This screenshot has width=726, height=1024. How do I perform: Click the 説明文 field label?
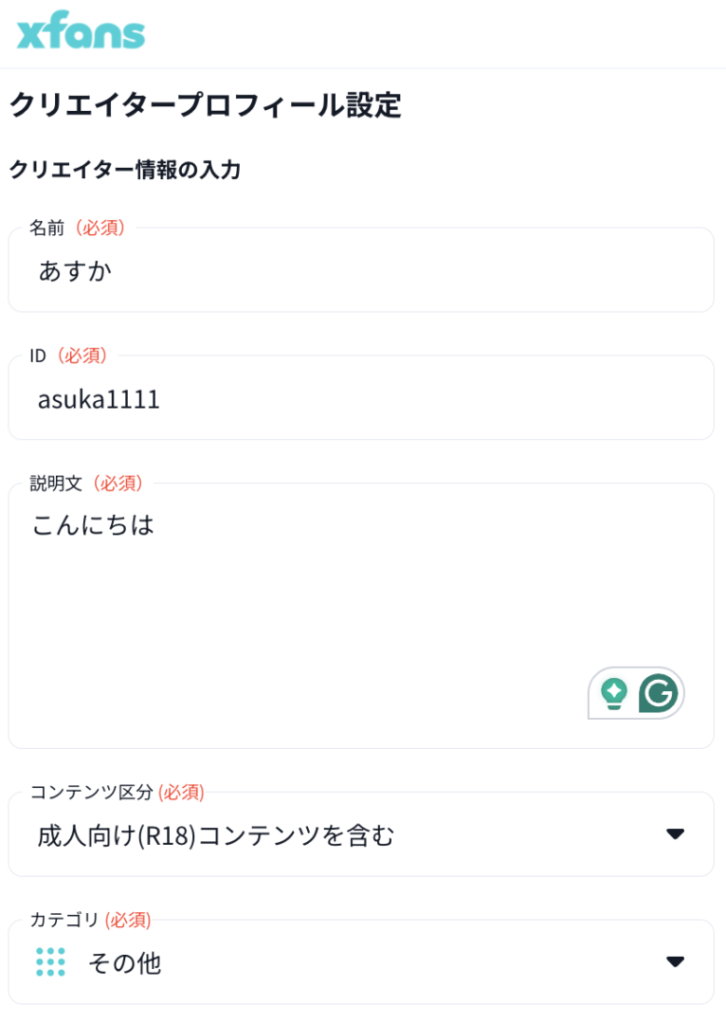click(54, 483)
